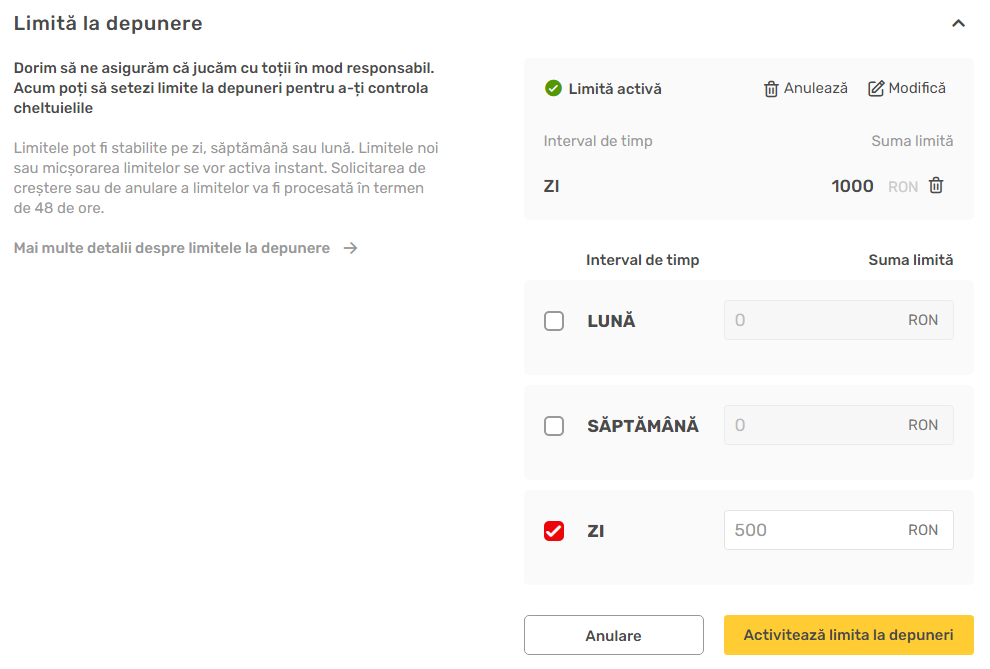
Task: Click the Modifică edit pencil icon
Action: pos(876,89)
